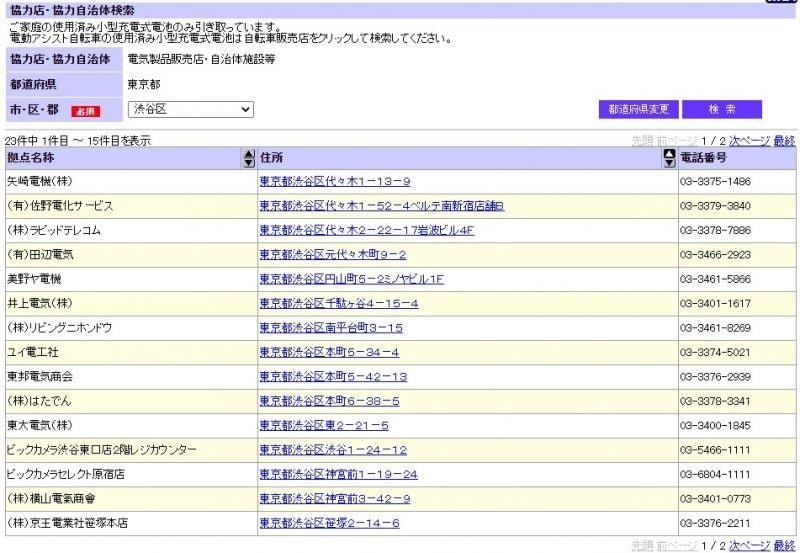This screenshot has width=800, height=553.
Task: Select the store name (株)京王電業社笹塚本店
Action: (x=67, y=523)
